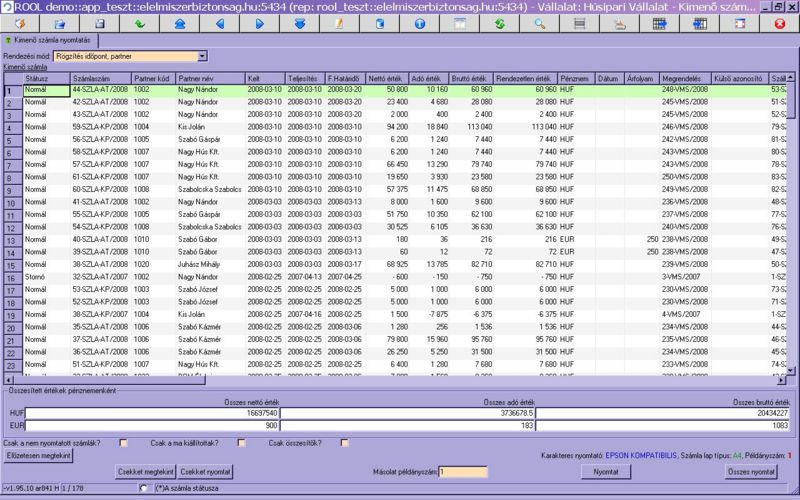Jump to first record with up arrow icon
This screenshot has width=800, height=500.
[179, 23]
